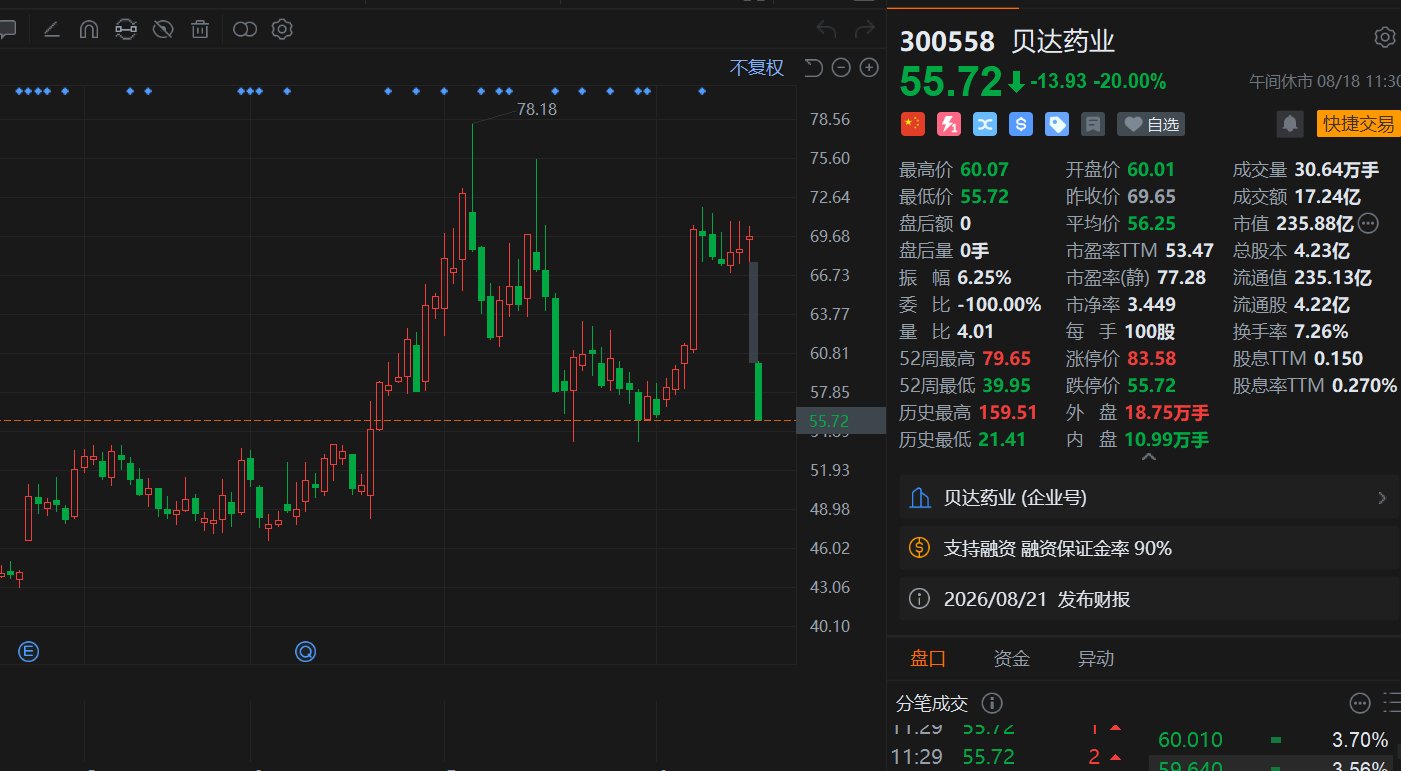Click 支持融资 融资保证金率 90% row

coord(1149,548)
